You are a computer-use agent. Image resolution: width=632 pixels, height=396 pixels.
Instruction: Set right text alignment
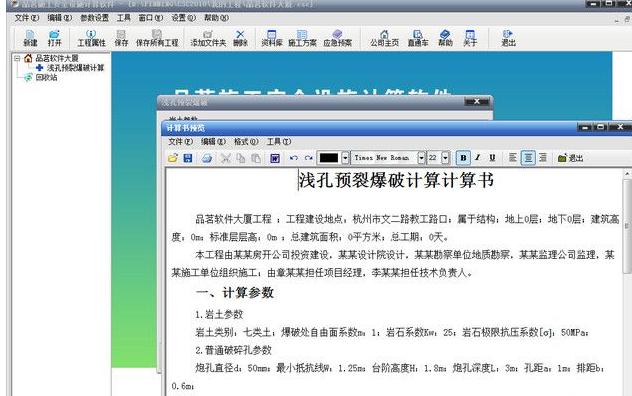click(x=543, y=158)
